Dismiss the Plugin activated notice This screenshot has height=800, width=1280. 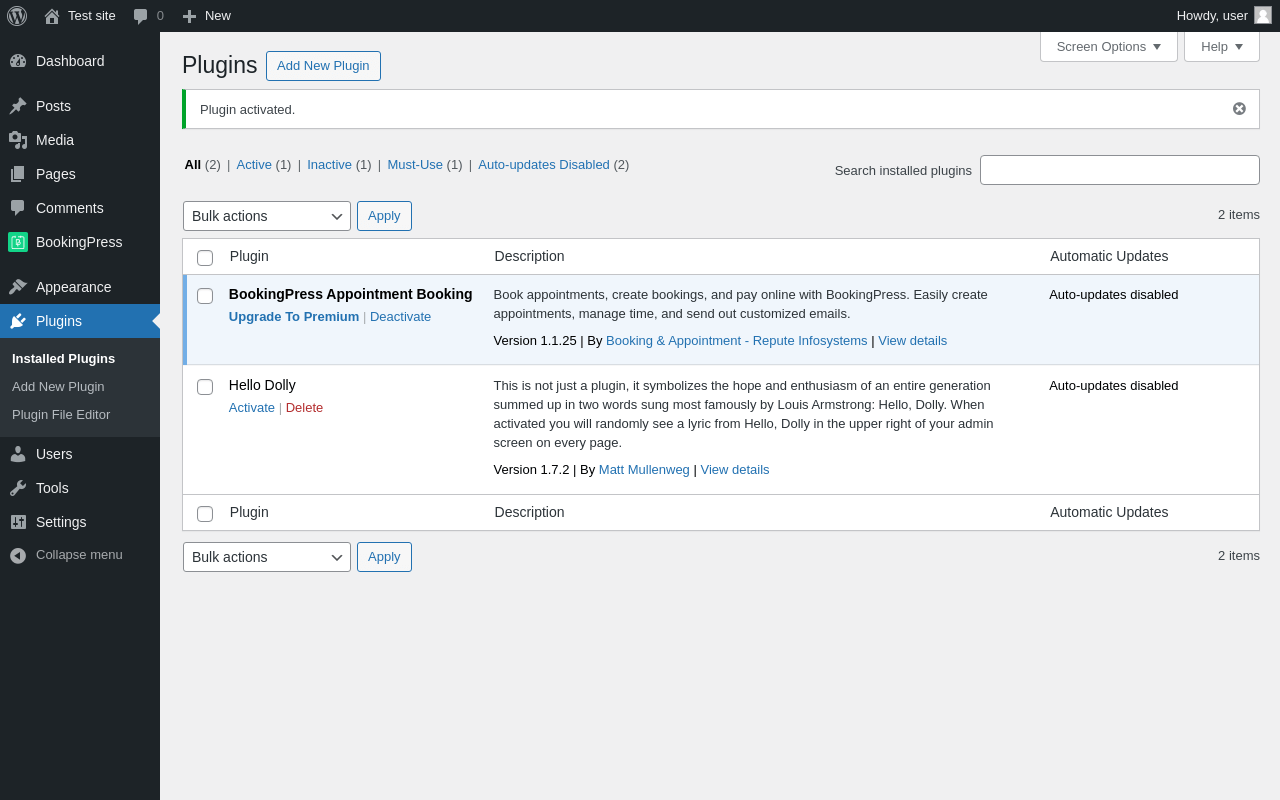click(x=1239, y=109)
